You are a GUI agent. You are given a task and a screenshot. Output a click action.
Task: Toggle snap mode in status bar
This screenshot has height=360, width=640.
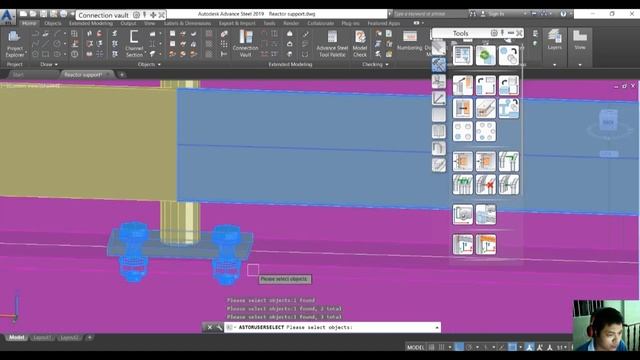tap(442, 347)
